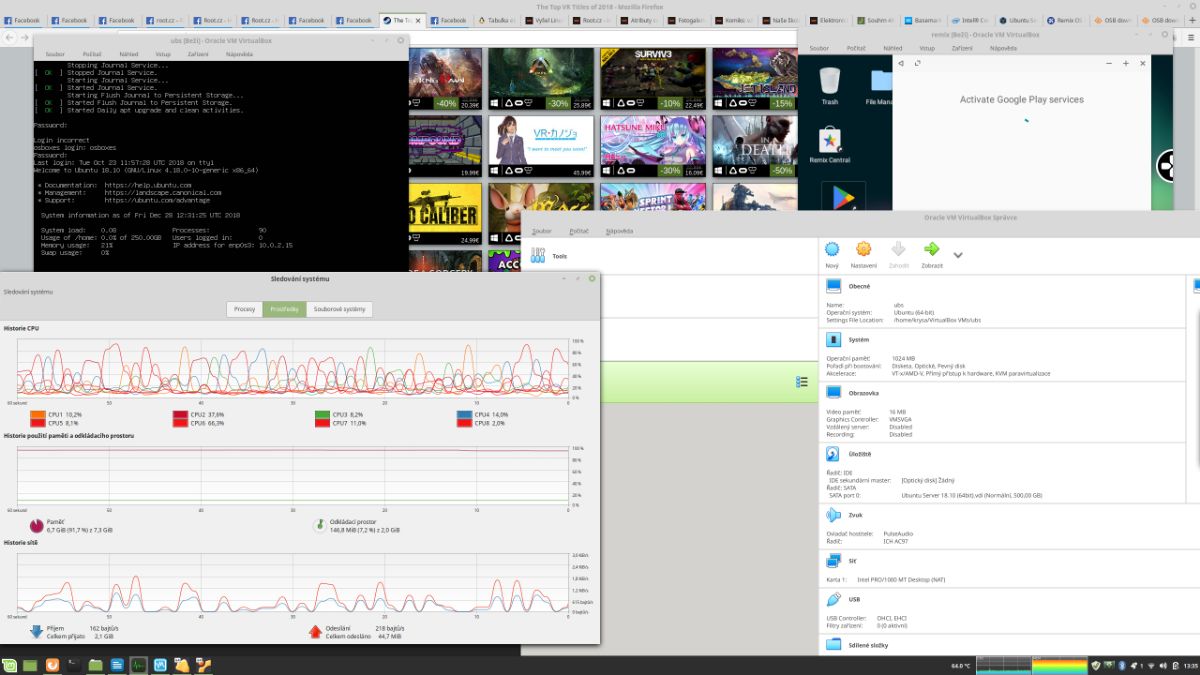Open the Trash icon on Remix desktop
The image size is (1200, 675).
click(x=829, y=82)
